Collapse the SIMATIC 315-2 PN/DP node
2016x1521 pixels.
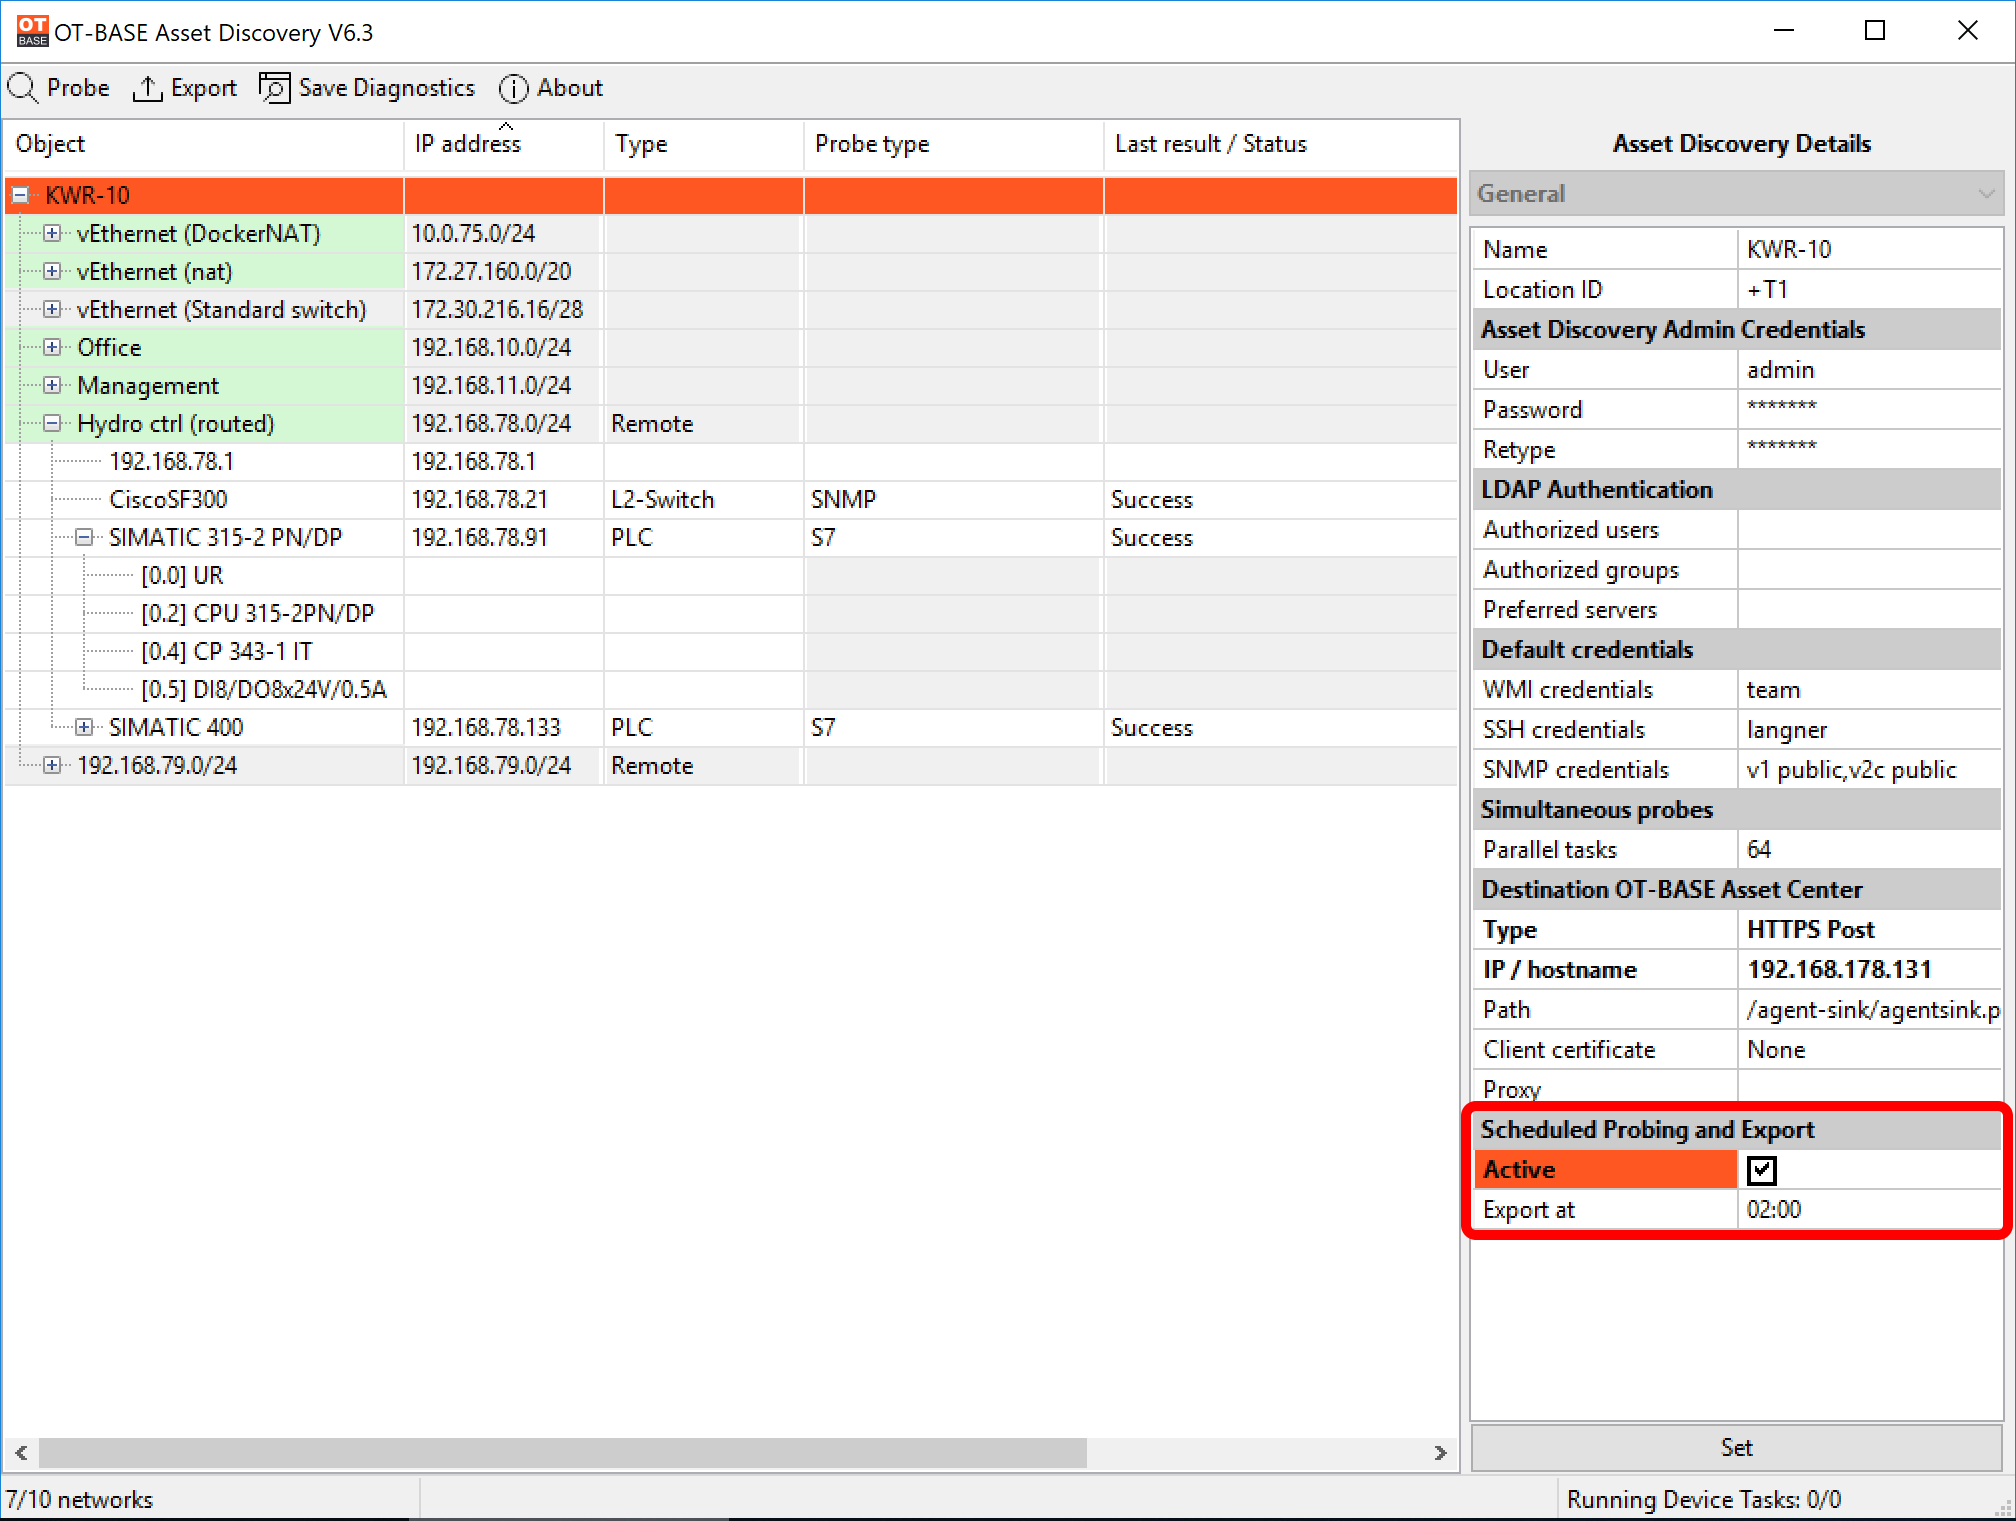click(x=84, y=537)
